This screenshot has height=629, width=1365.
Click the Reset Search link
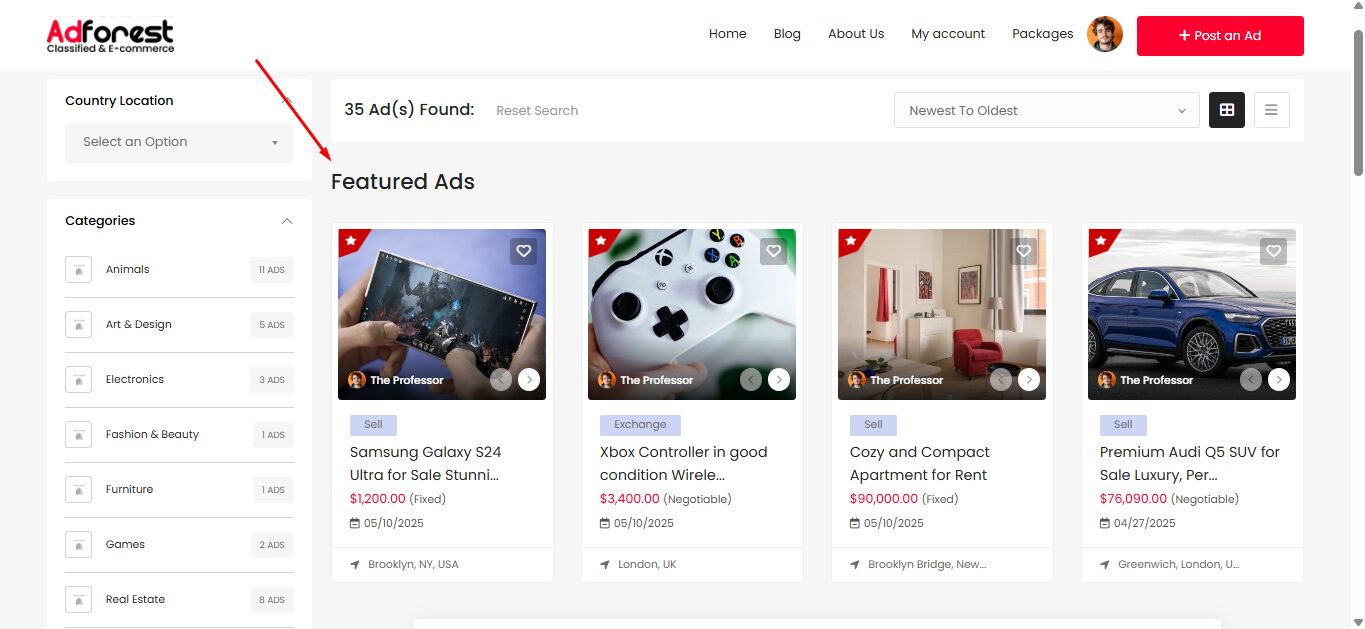tap(537, 111)
